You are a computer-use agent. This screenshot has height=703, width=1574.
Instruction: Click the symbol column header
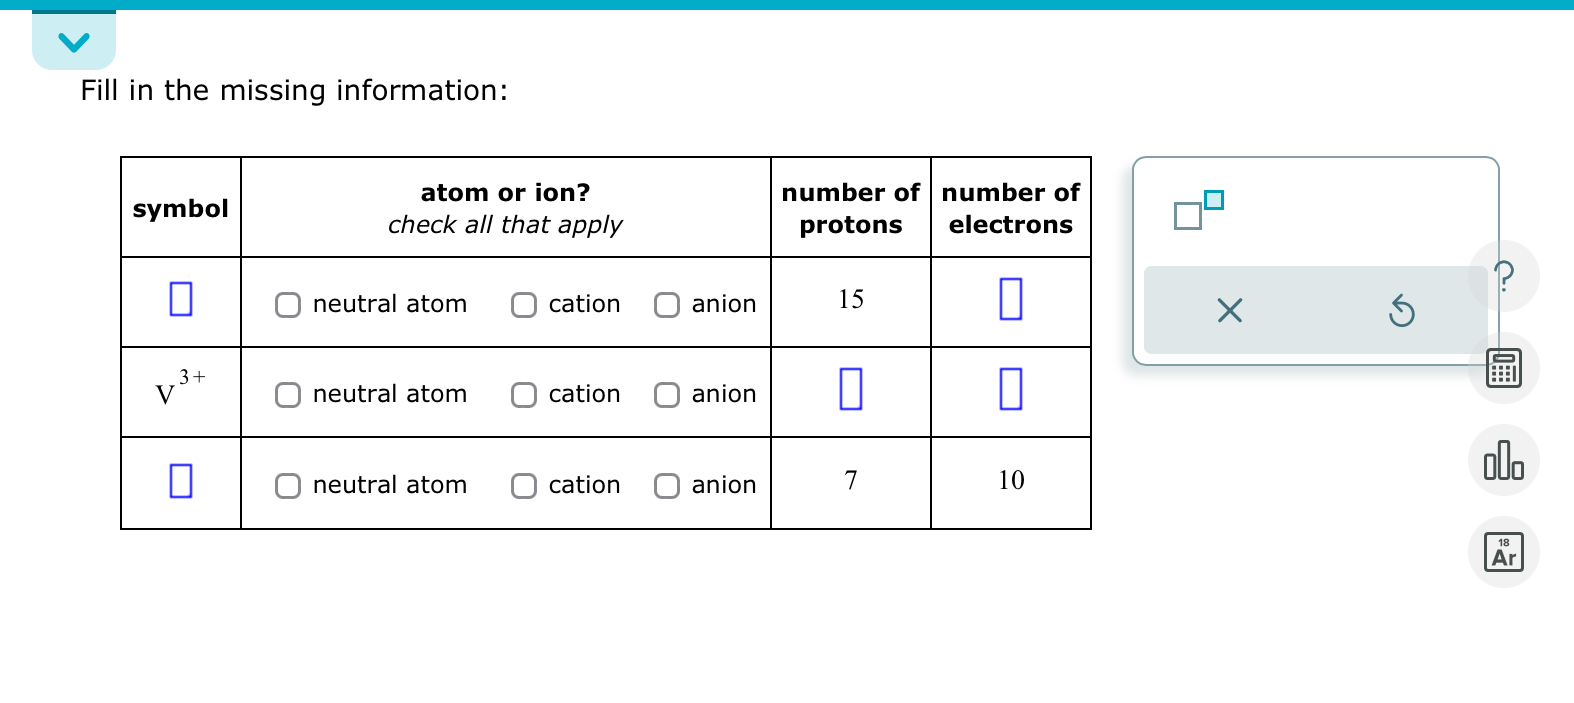(x=180, y=208)
